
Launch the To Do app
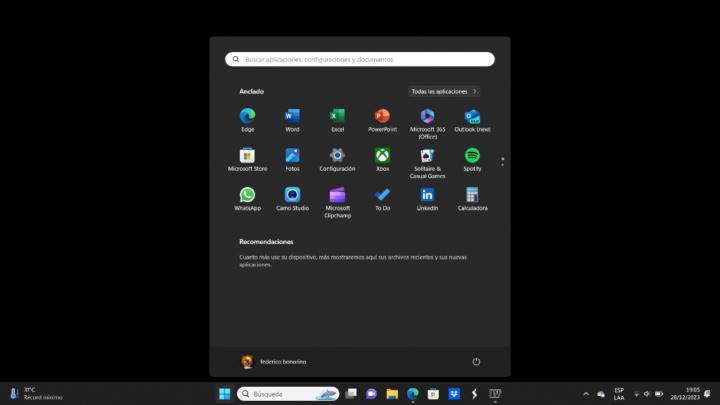coord(382,199)
